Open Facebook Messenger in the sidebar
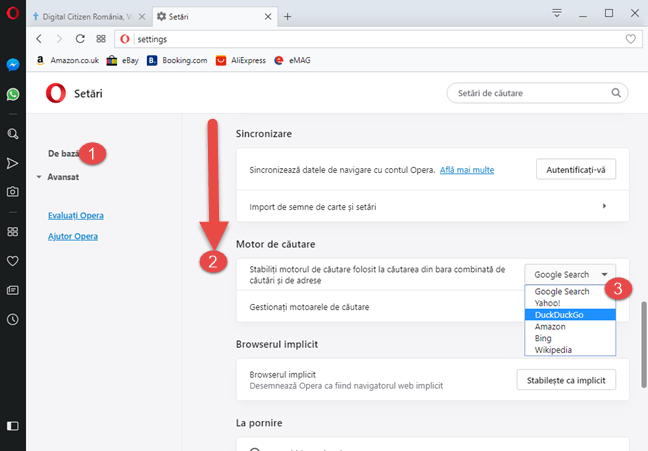 tap(13, 65)
